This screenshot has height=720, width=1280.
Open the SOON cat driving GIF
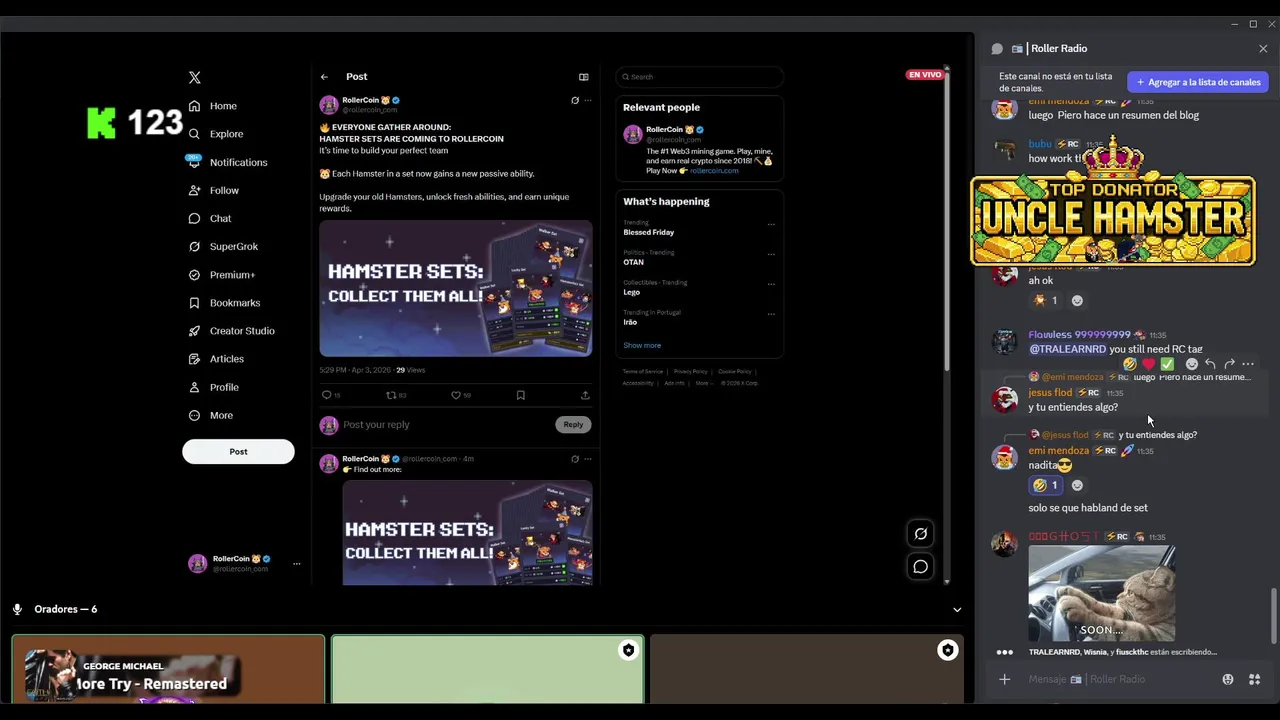pyautogui.click(x=1102, y=593)
